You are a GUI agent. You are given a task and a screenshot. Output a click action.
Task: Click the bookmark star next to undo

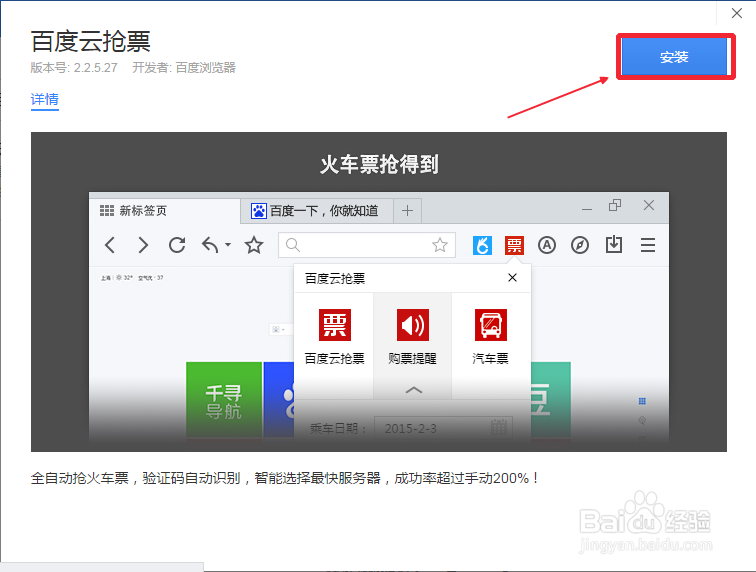(254, 245)
